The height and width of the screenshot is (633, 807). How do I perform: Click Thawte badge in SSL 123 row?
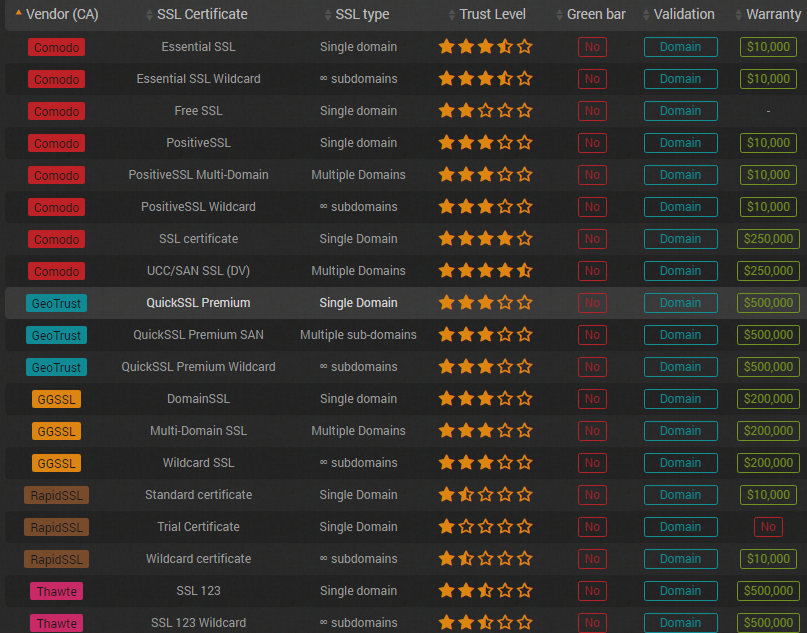[x=57, y=591]
